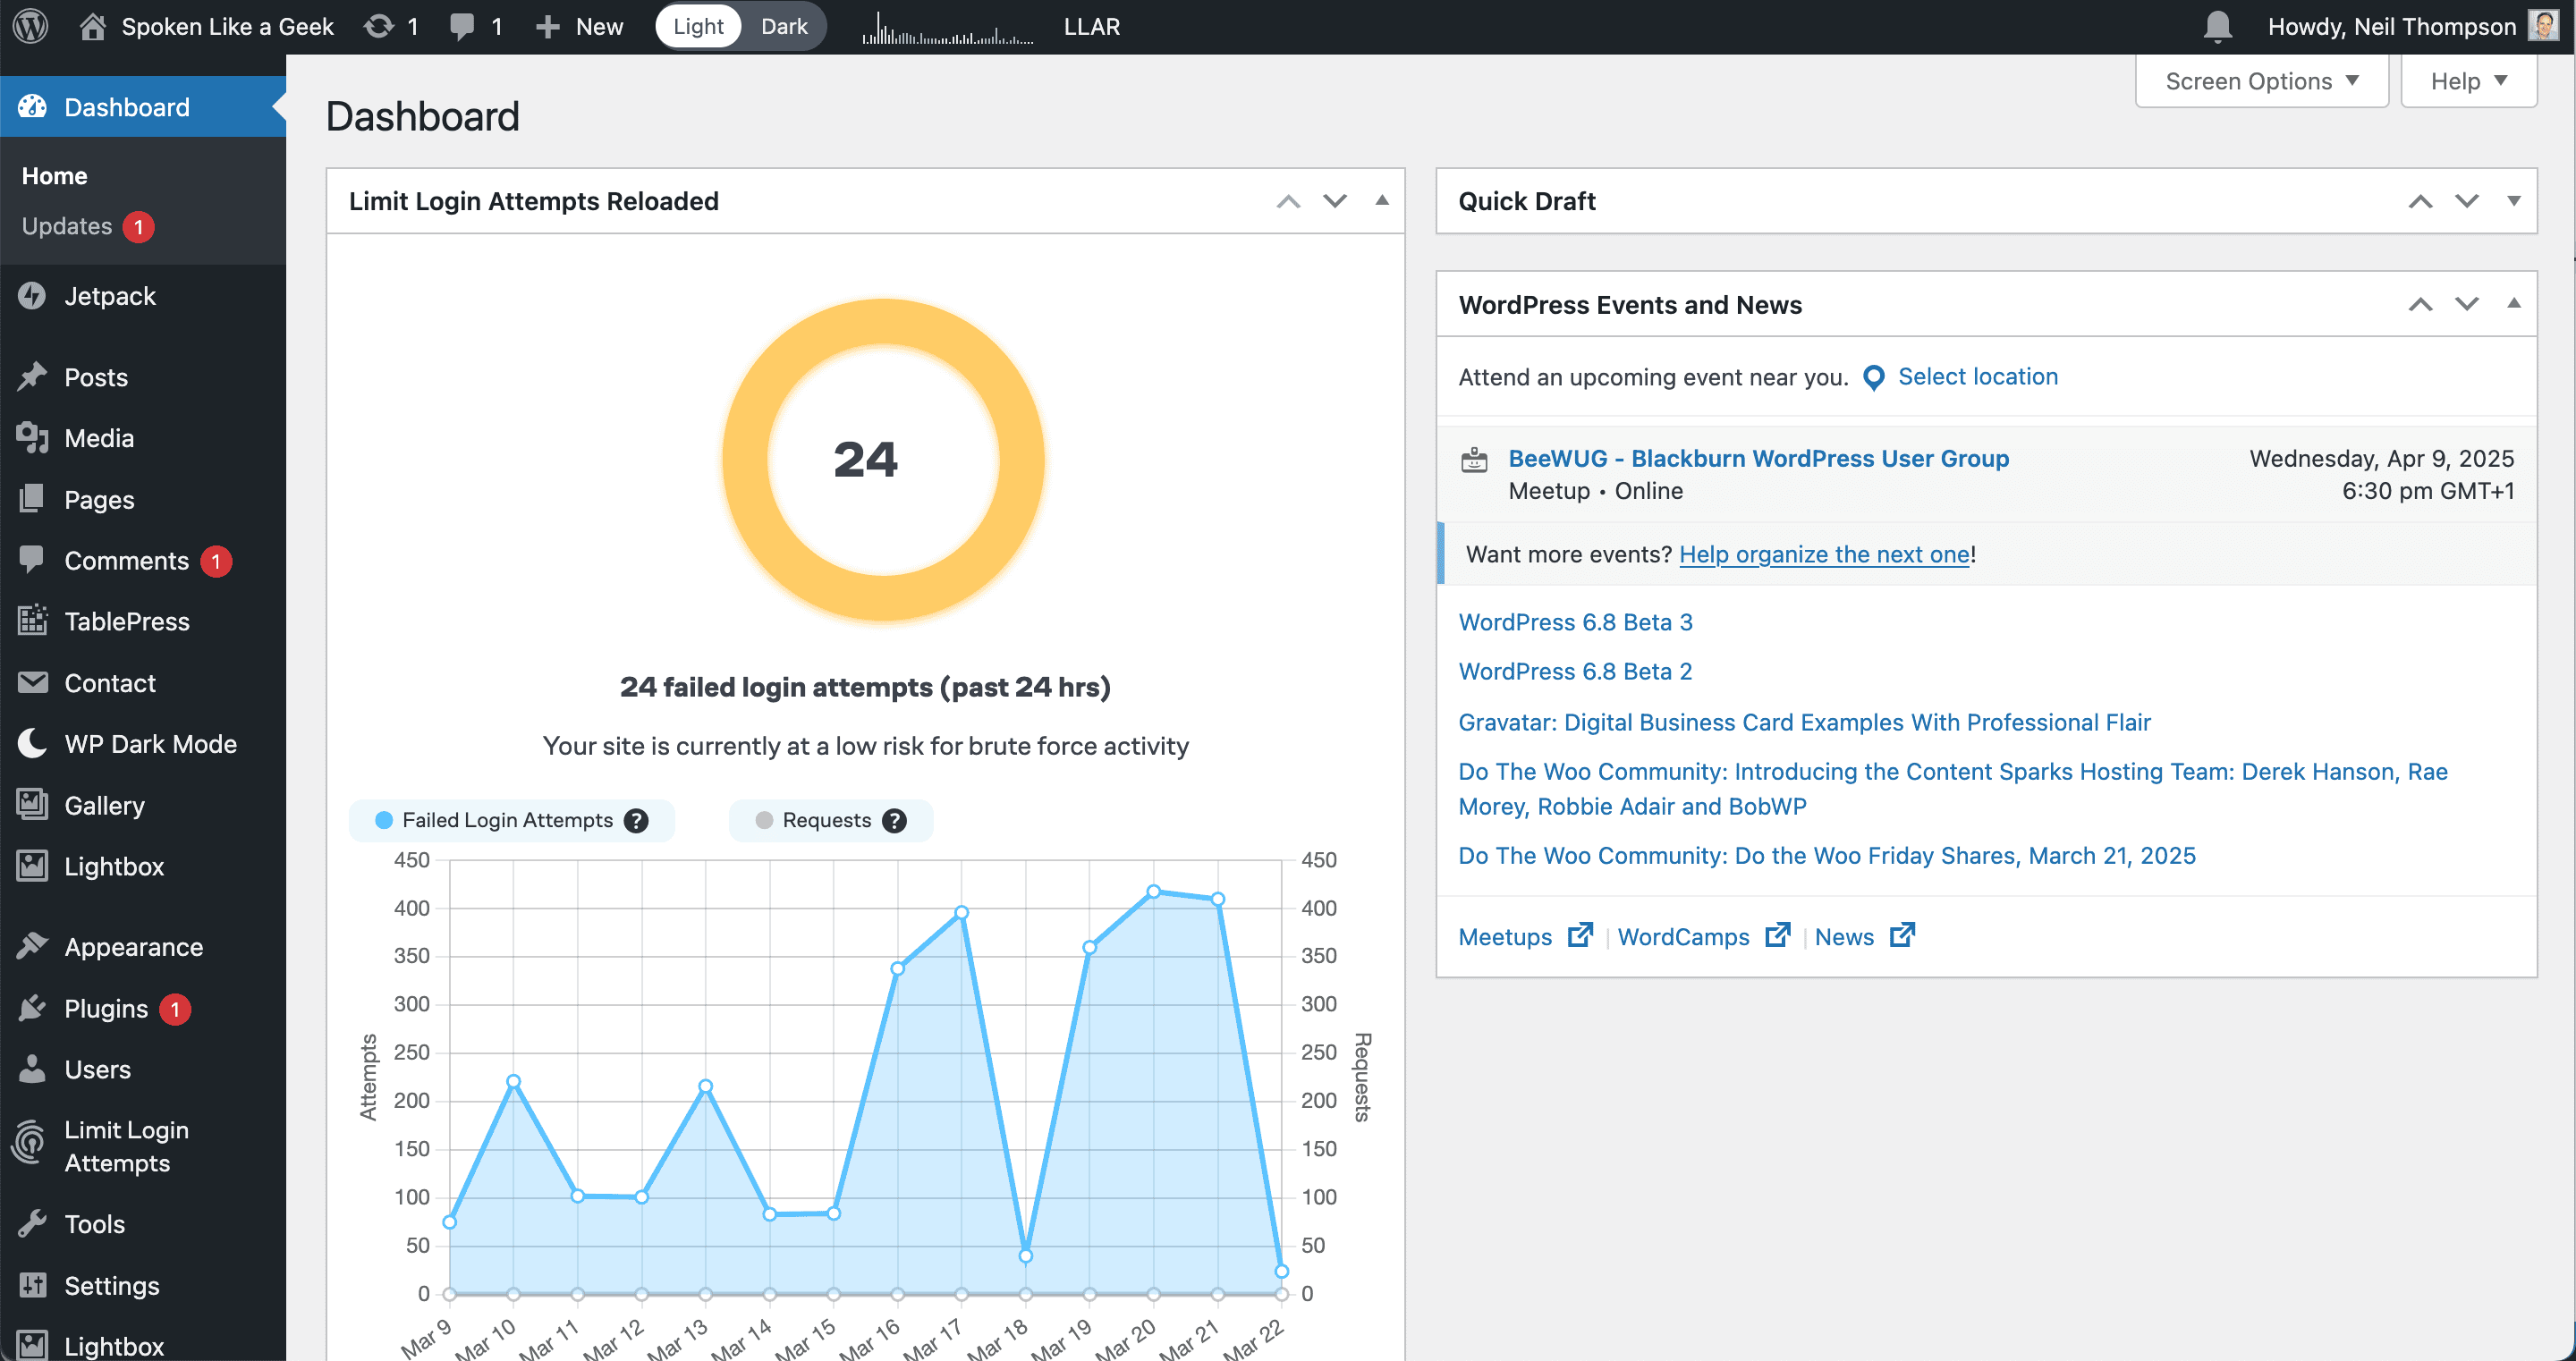Viewport: 2576px width, 1361px height.
Task: Switch to Light mode toggle
Action: (697, 26)
